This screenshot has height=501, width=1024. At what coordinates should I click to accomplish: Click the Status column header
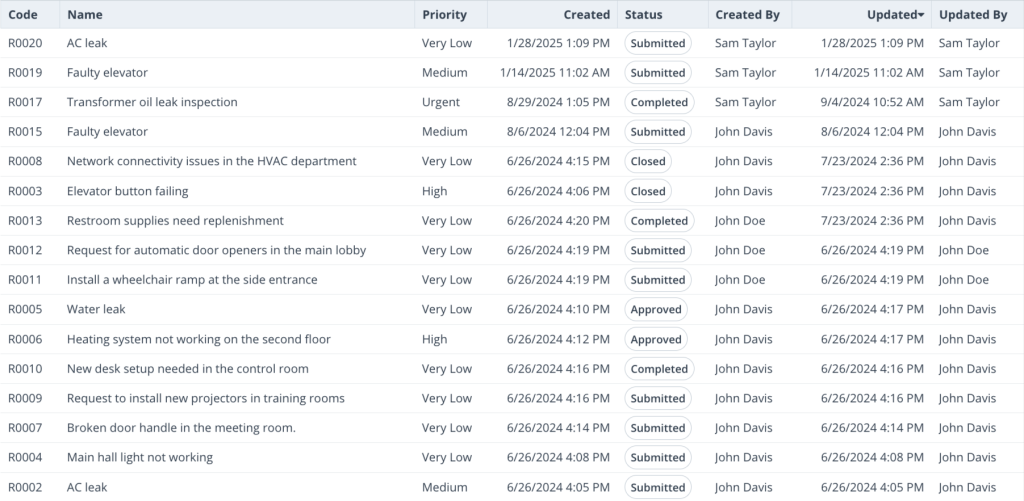pos(643,15)
